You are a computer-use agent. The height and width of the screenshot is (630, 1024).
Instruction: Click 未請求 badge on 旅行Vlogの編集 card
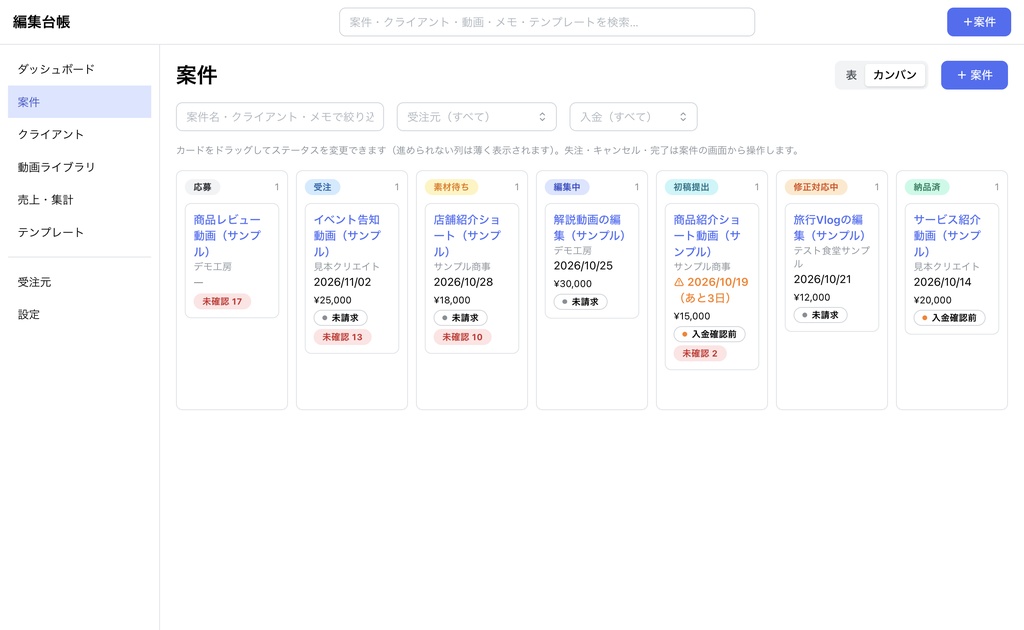(x=820, y=315)
